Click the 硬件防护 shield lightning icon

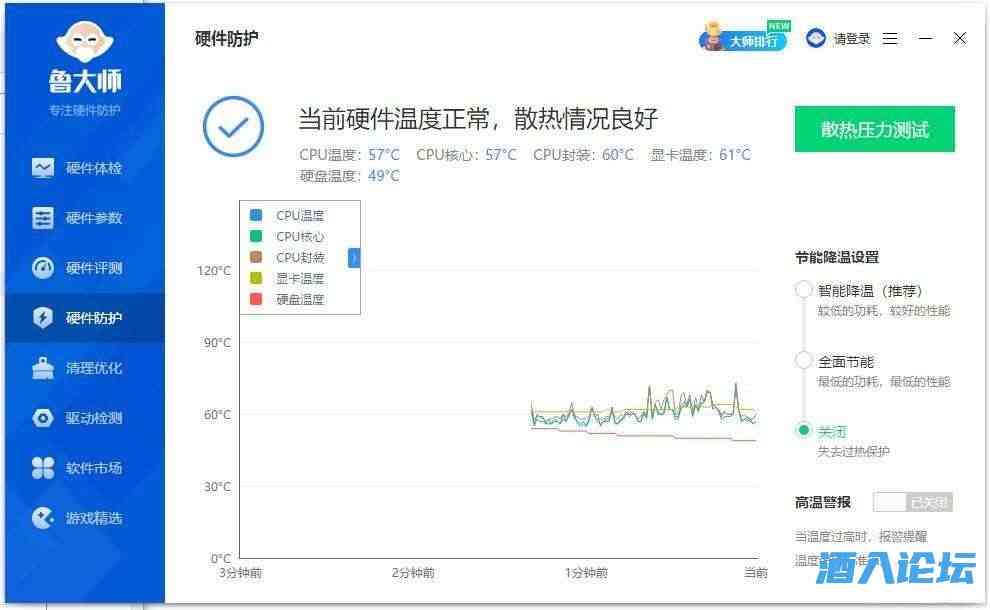(x=43, y=318)
